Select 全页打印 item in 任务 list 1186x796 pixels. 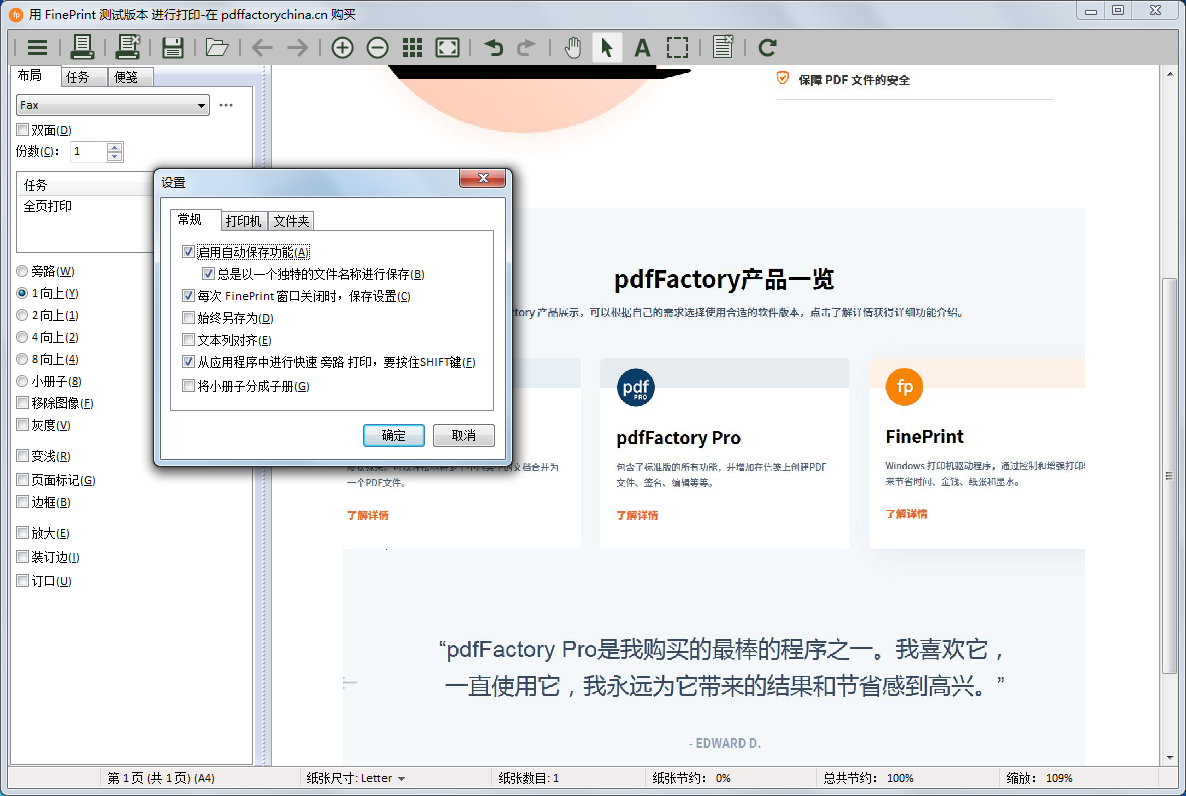point(48,206)
